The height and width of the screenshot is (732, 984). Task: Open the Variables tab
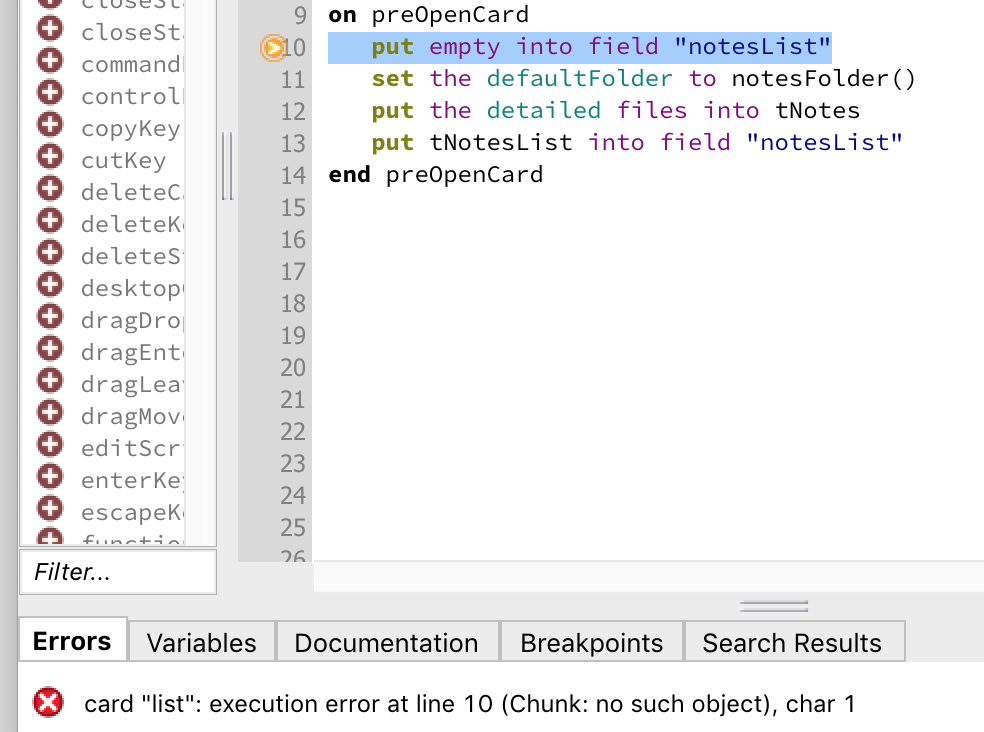point(201,642)
